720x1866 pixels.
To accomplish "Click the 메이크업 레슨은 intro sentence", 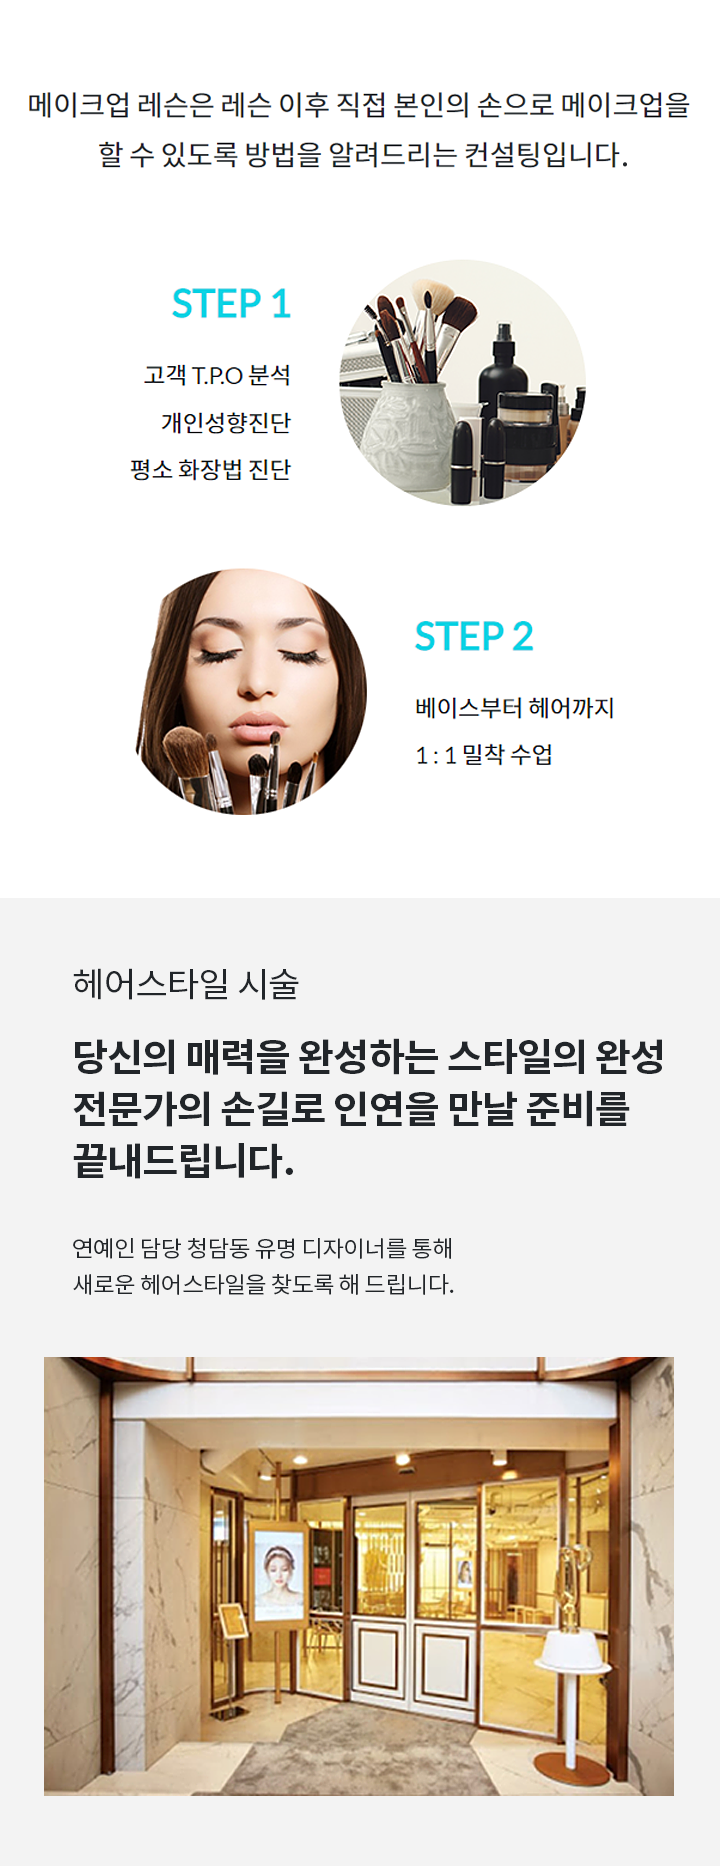I will (x=359, y=105).
